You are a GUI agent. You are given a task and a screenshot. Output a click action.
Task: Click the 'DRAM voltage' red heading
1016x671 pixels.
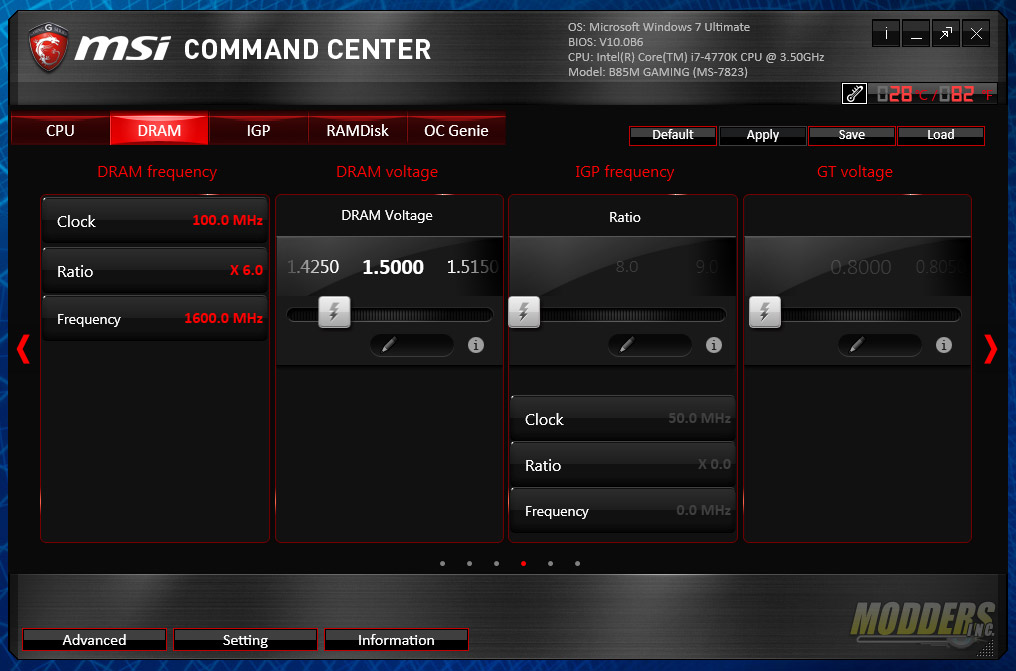point(387,172)
